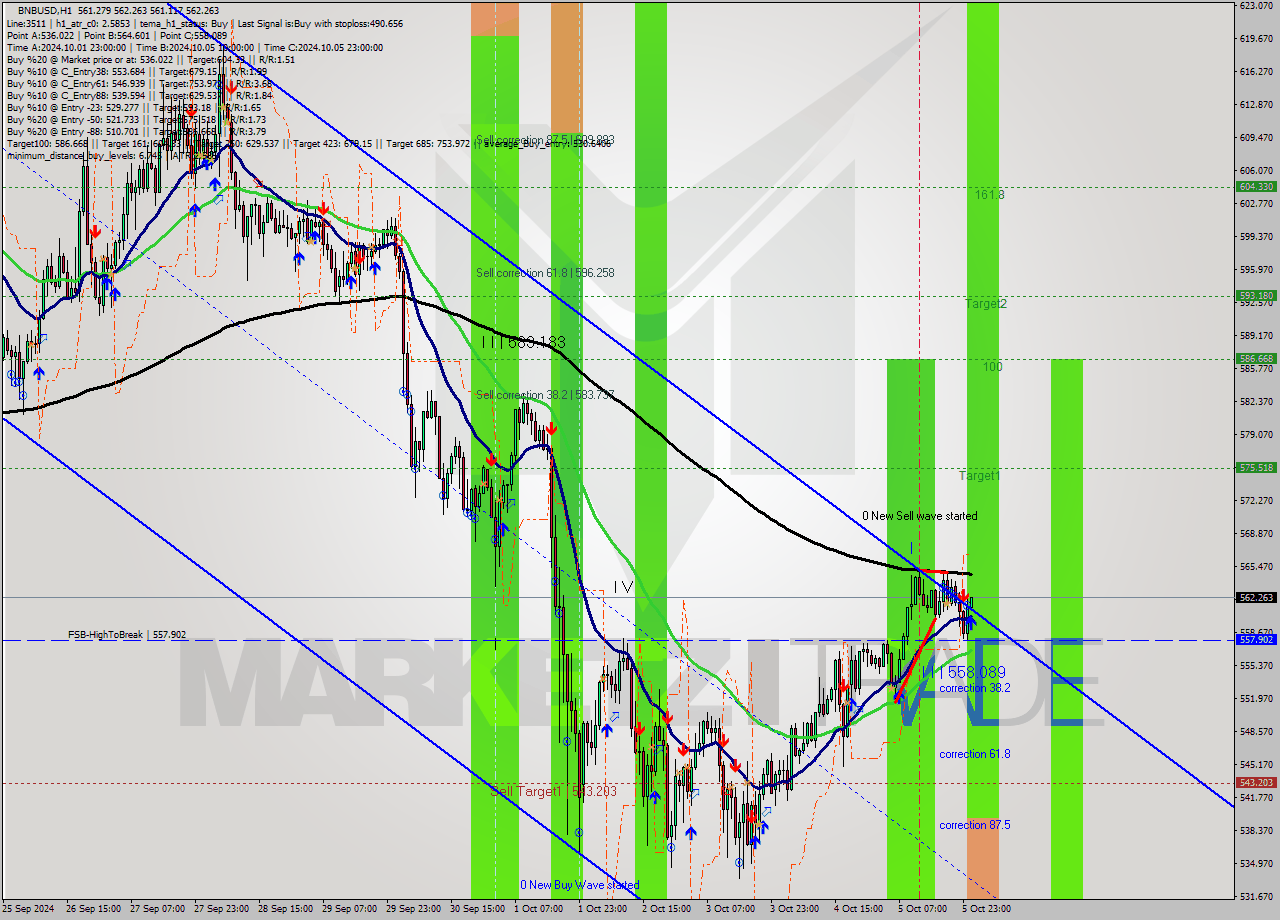Click the 'Sell correction 61.8 | 596.258' label
The image size is (1280, 920).
click(545, 272)
